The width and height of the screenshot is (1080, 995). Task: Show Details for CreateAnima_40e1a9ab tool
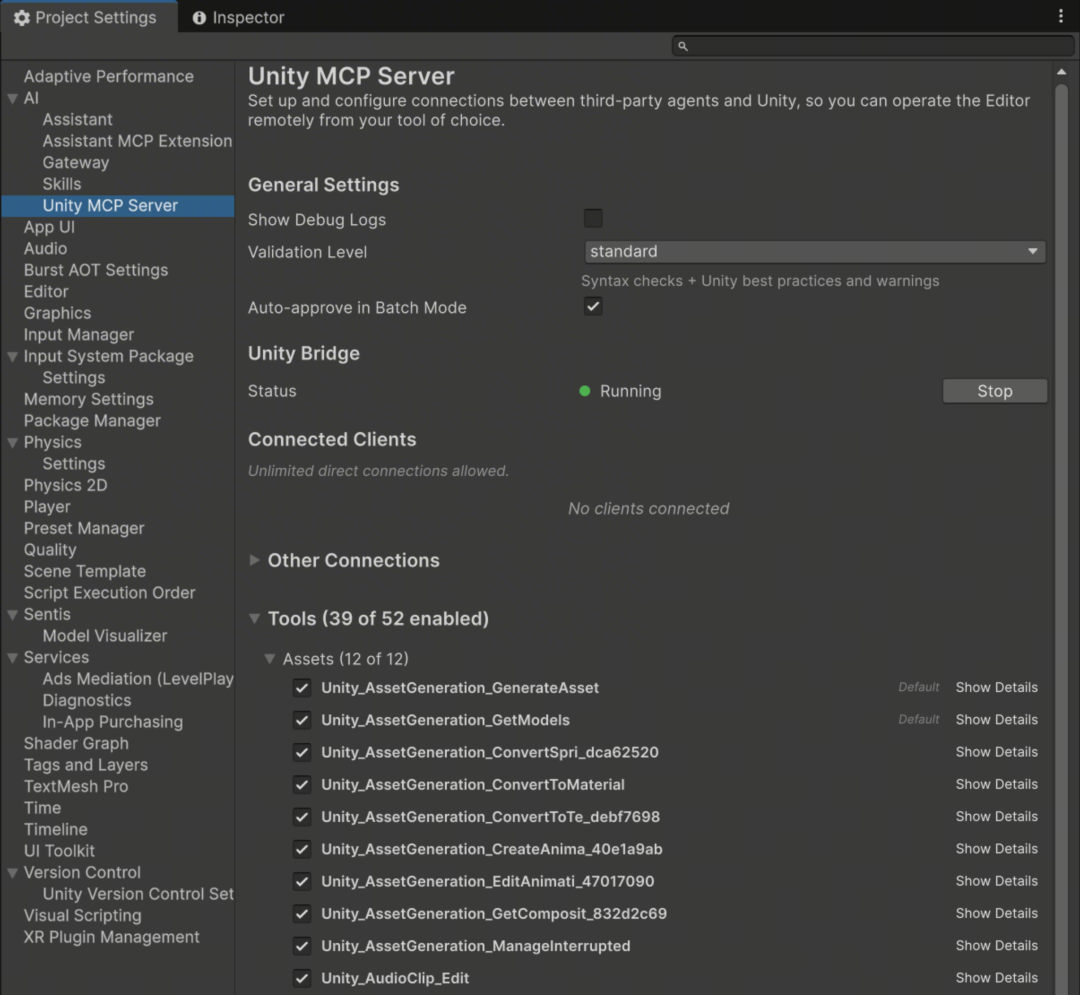pos(997,849)
